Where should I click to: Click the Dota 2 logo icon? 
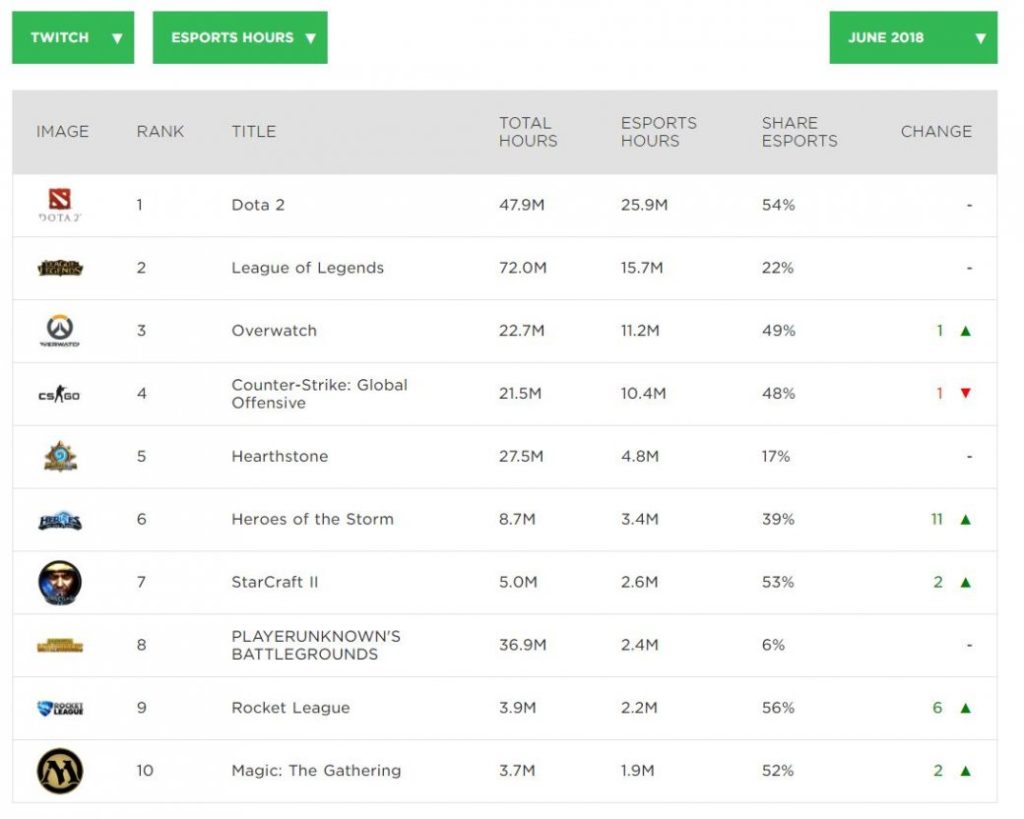point(60,204)
